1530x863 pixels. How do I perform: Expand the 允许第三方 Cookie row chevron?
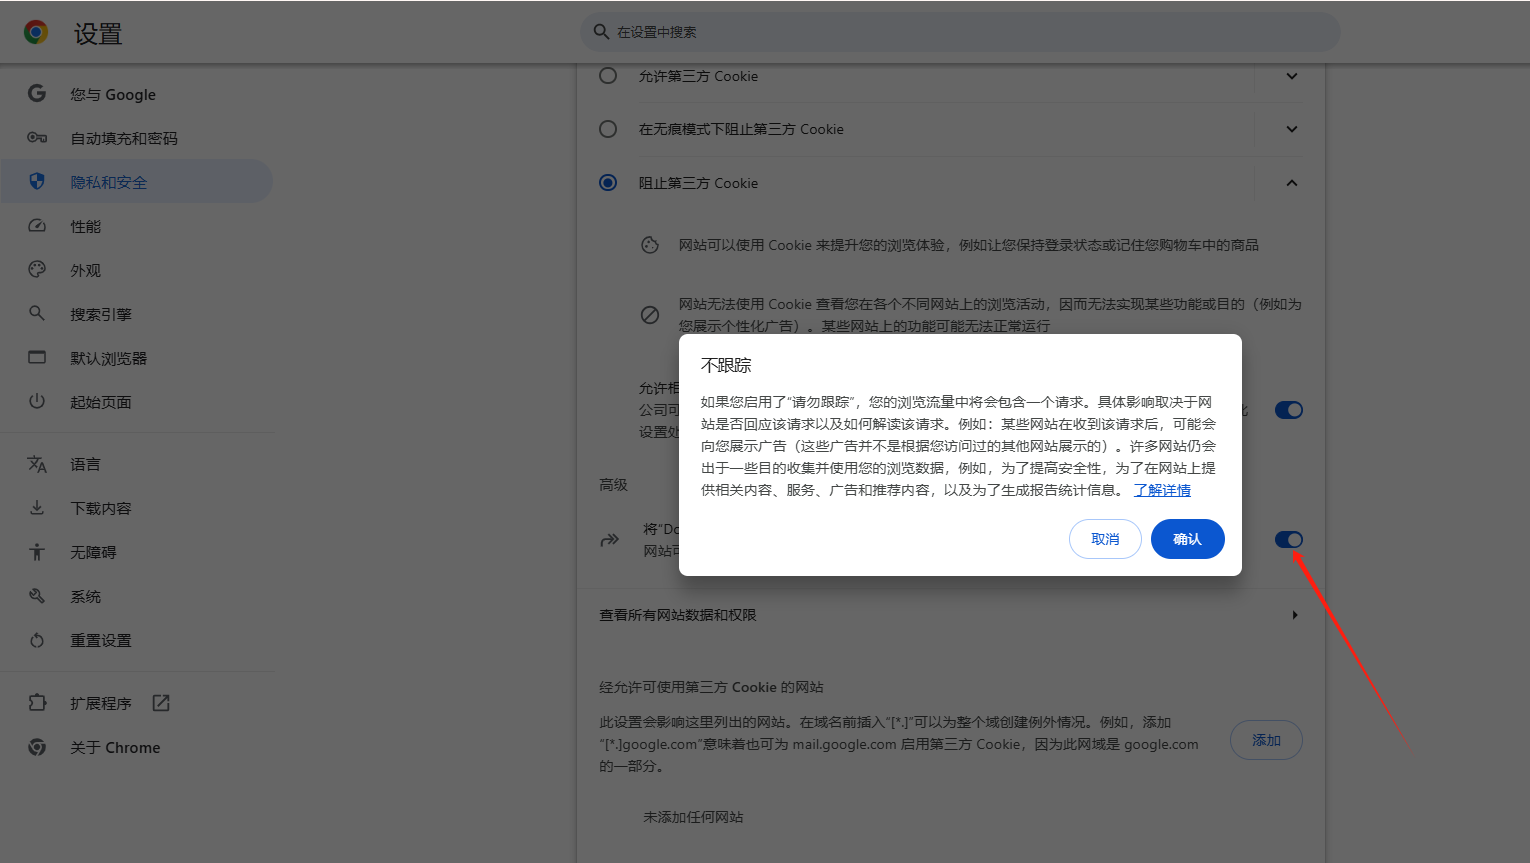point(1292,76)
